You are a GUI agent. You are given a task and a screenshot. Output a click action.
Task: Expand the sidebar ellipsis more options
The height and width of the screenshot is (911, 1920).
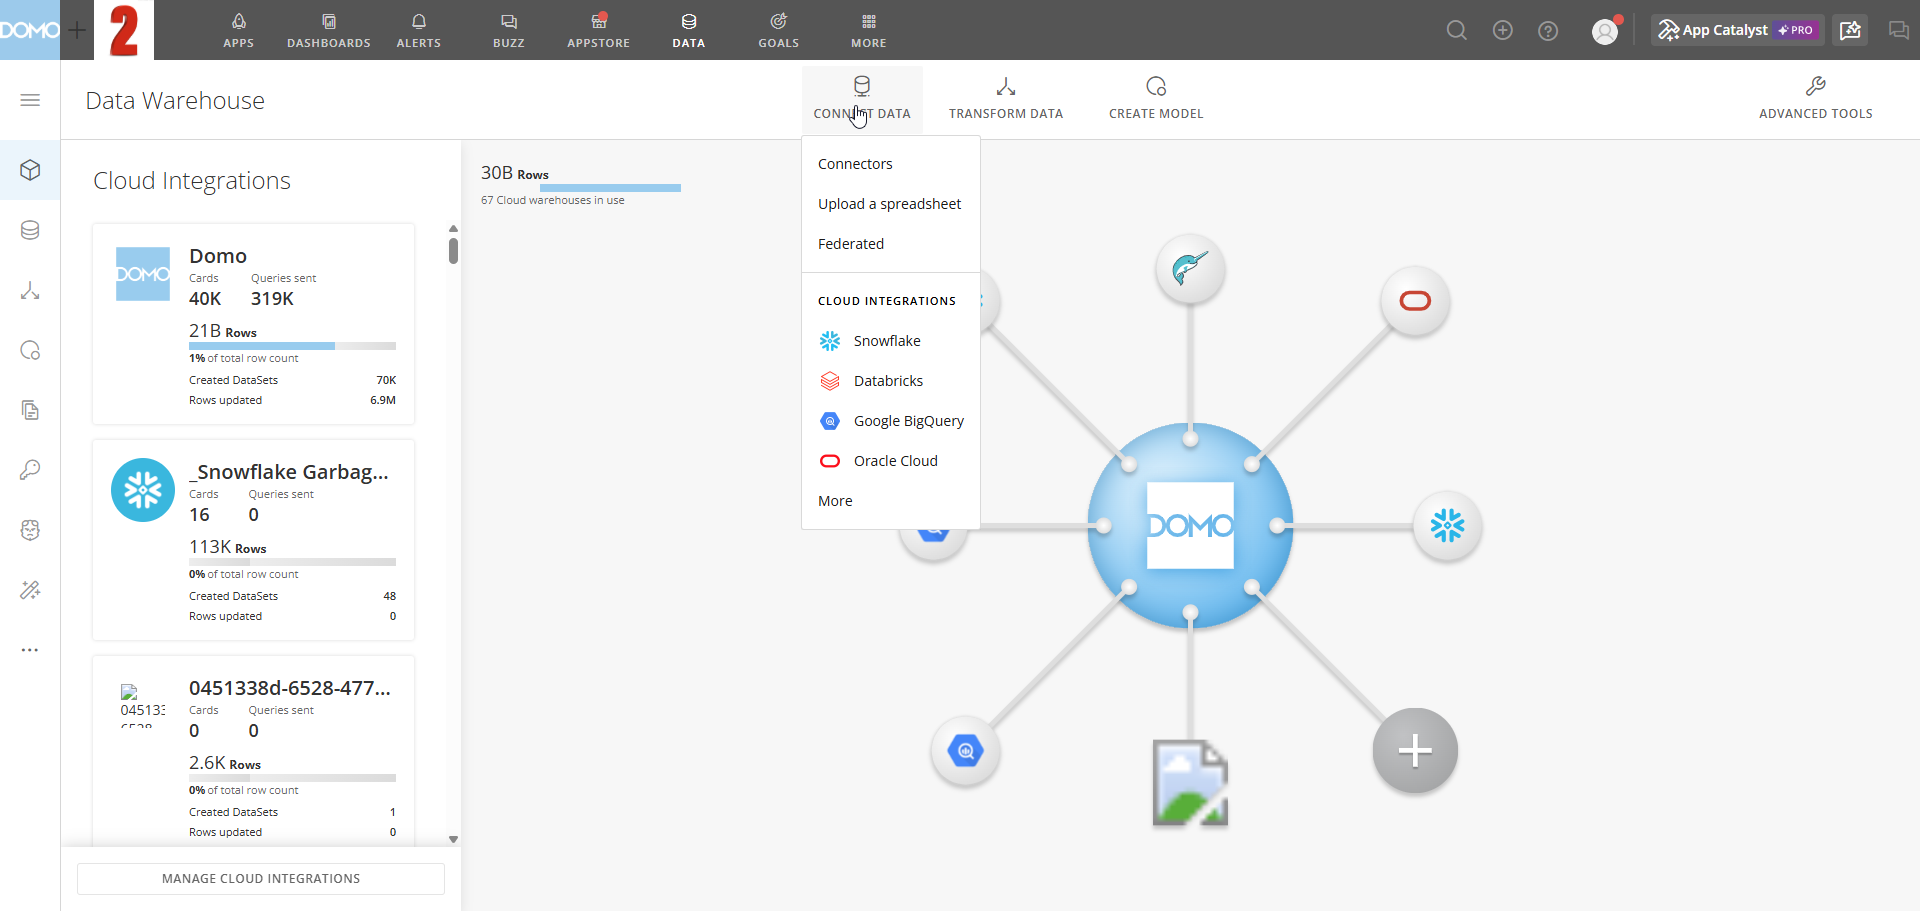[x=30, y=650]
